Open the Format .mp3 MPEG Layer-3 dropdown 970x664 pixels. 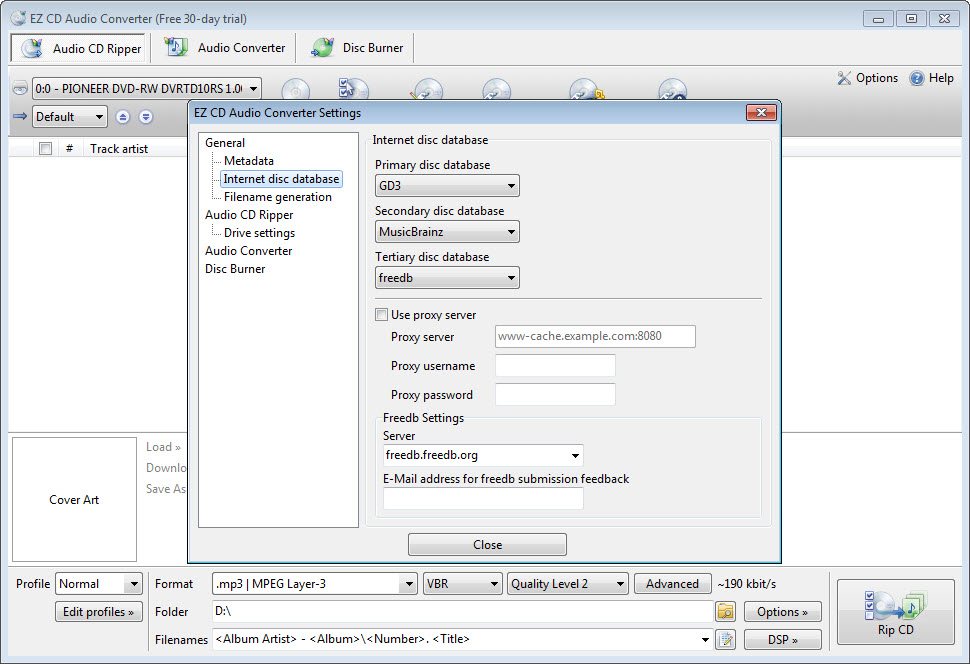pos(315,584)
